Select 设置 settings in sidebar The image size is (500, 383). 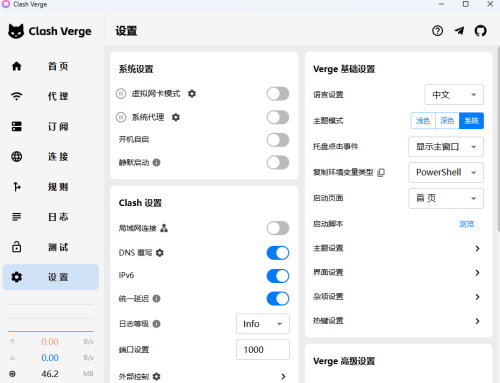51,277
